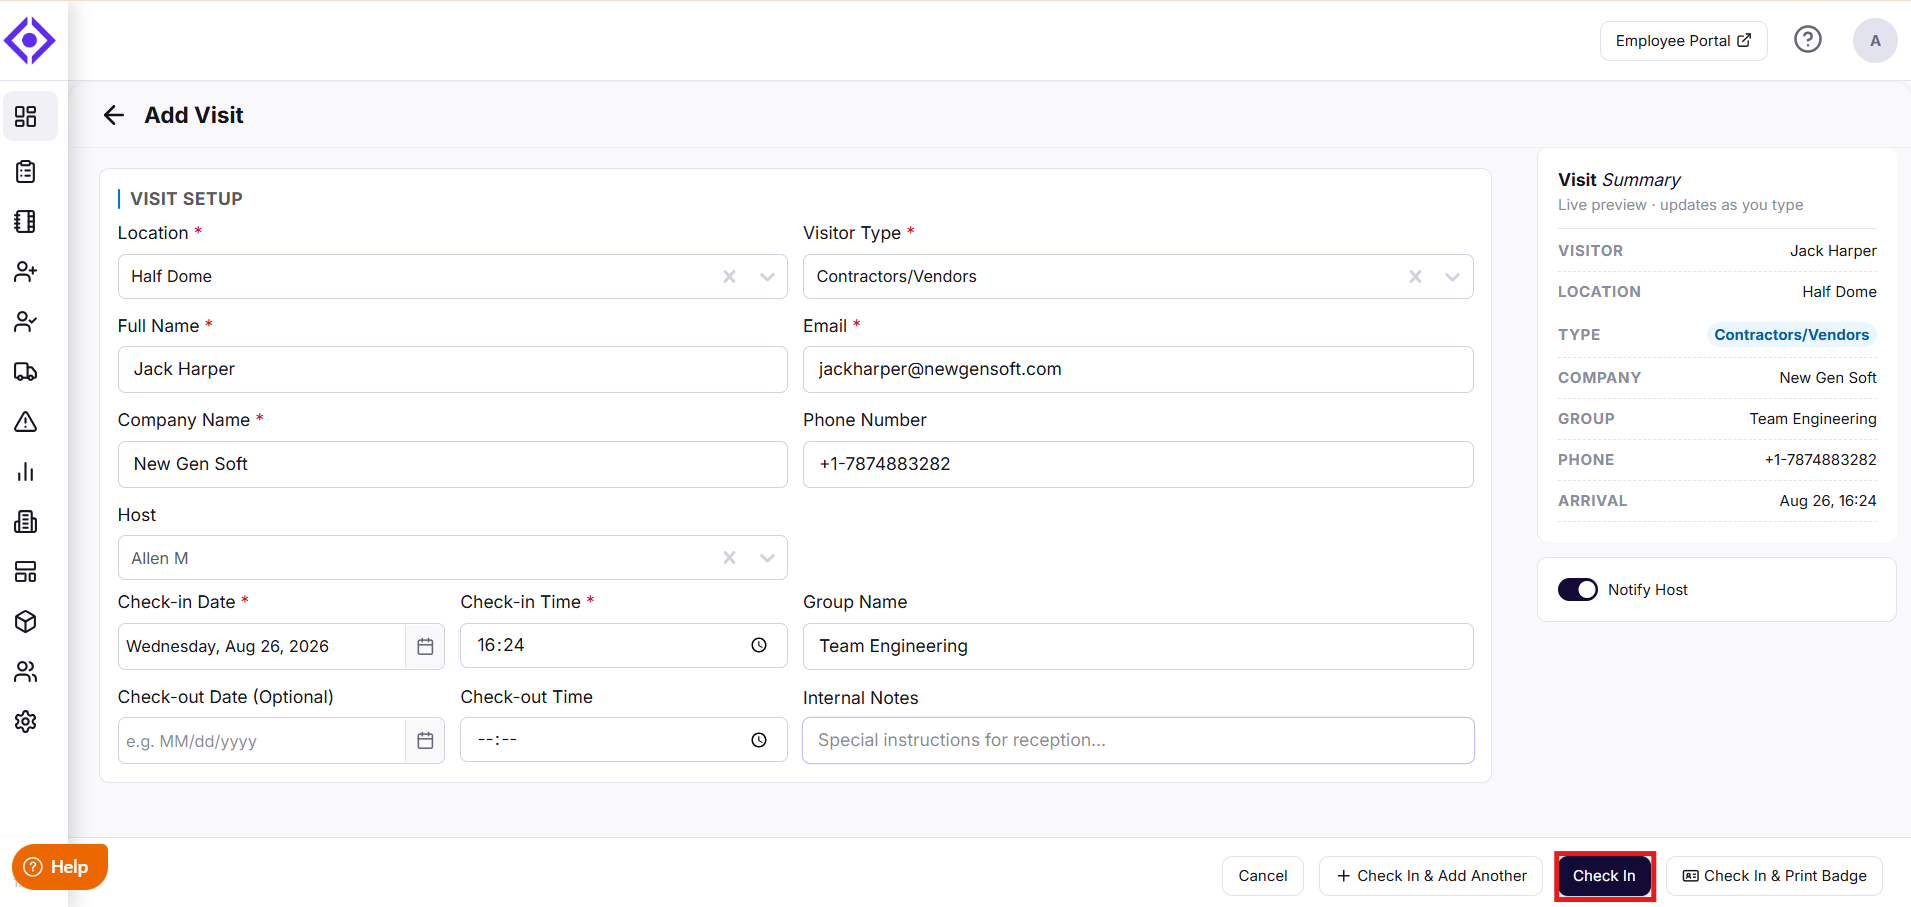This screenshot has height=907, width=1911.
Task: Click the empty Check-out Time value
Action: (x=497, y=740)
